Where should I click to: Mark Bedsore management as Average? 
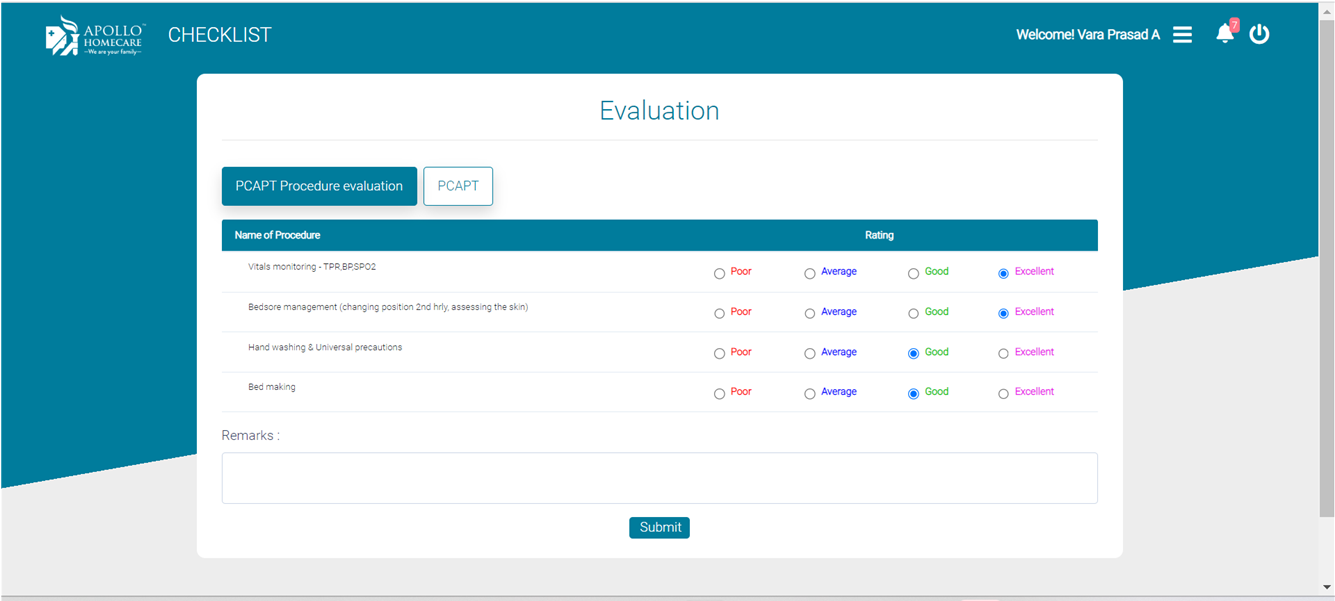tap(810, 312)
